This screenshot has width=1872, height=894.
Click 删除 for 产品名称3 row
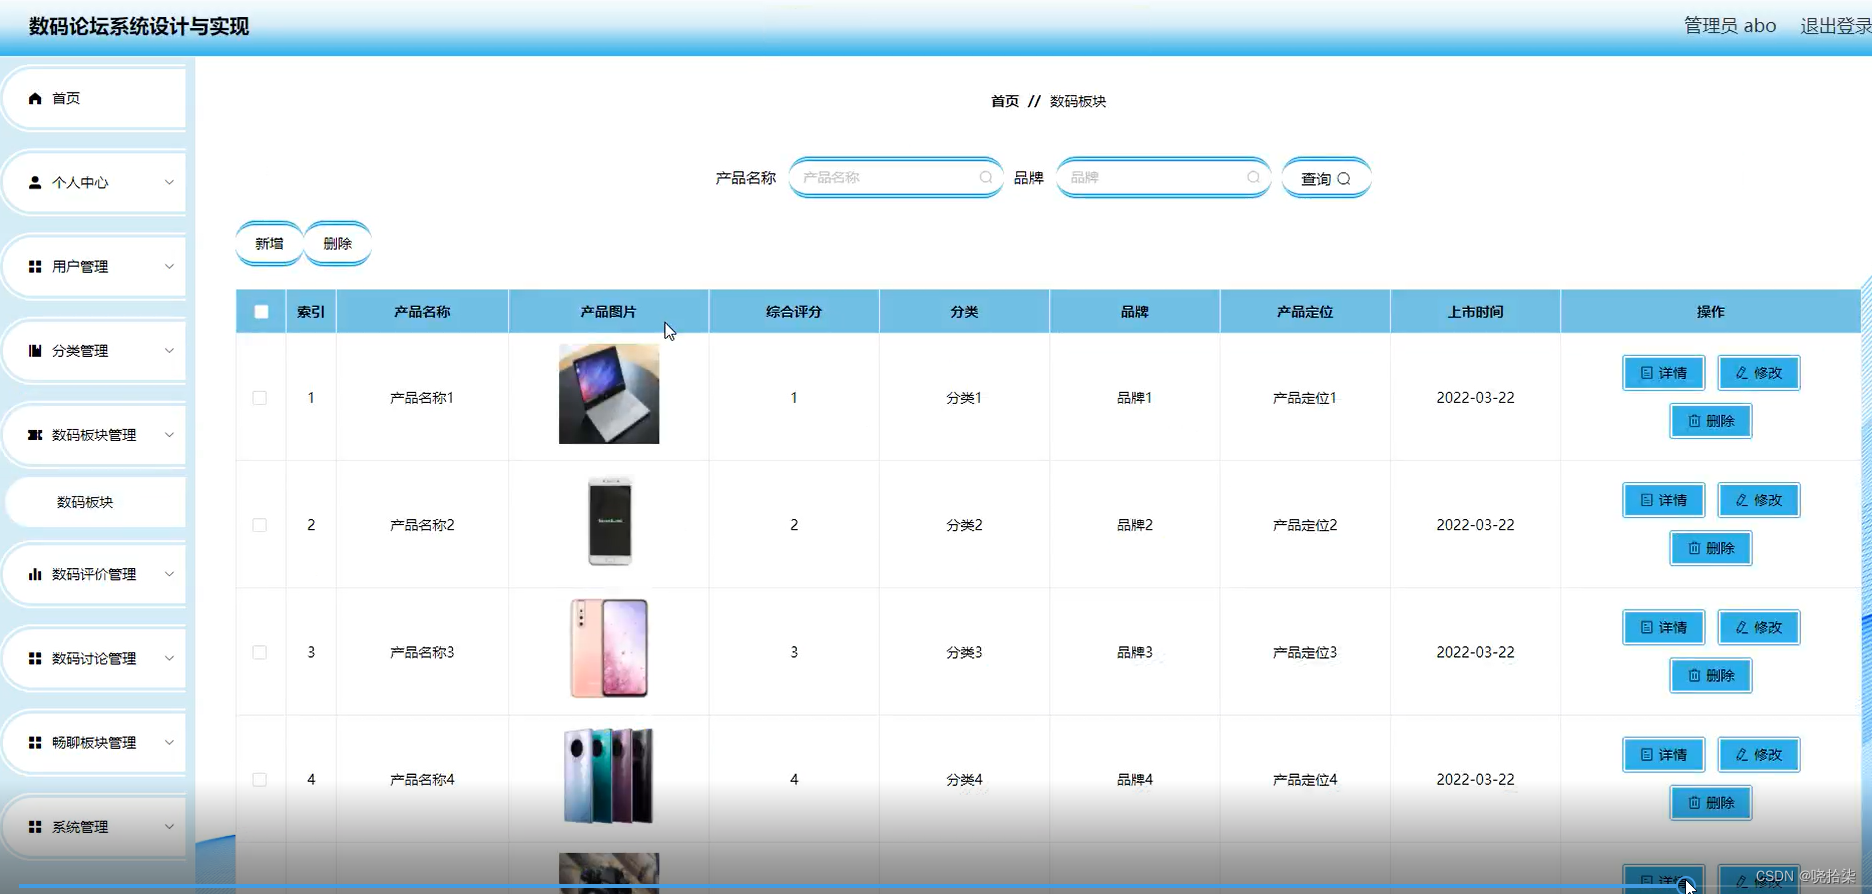[x=1711, y=675]
